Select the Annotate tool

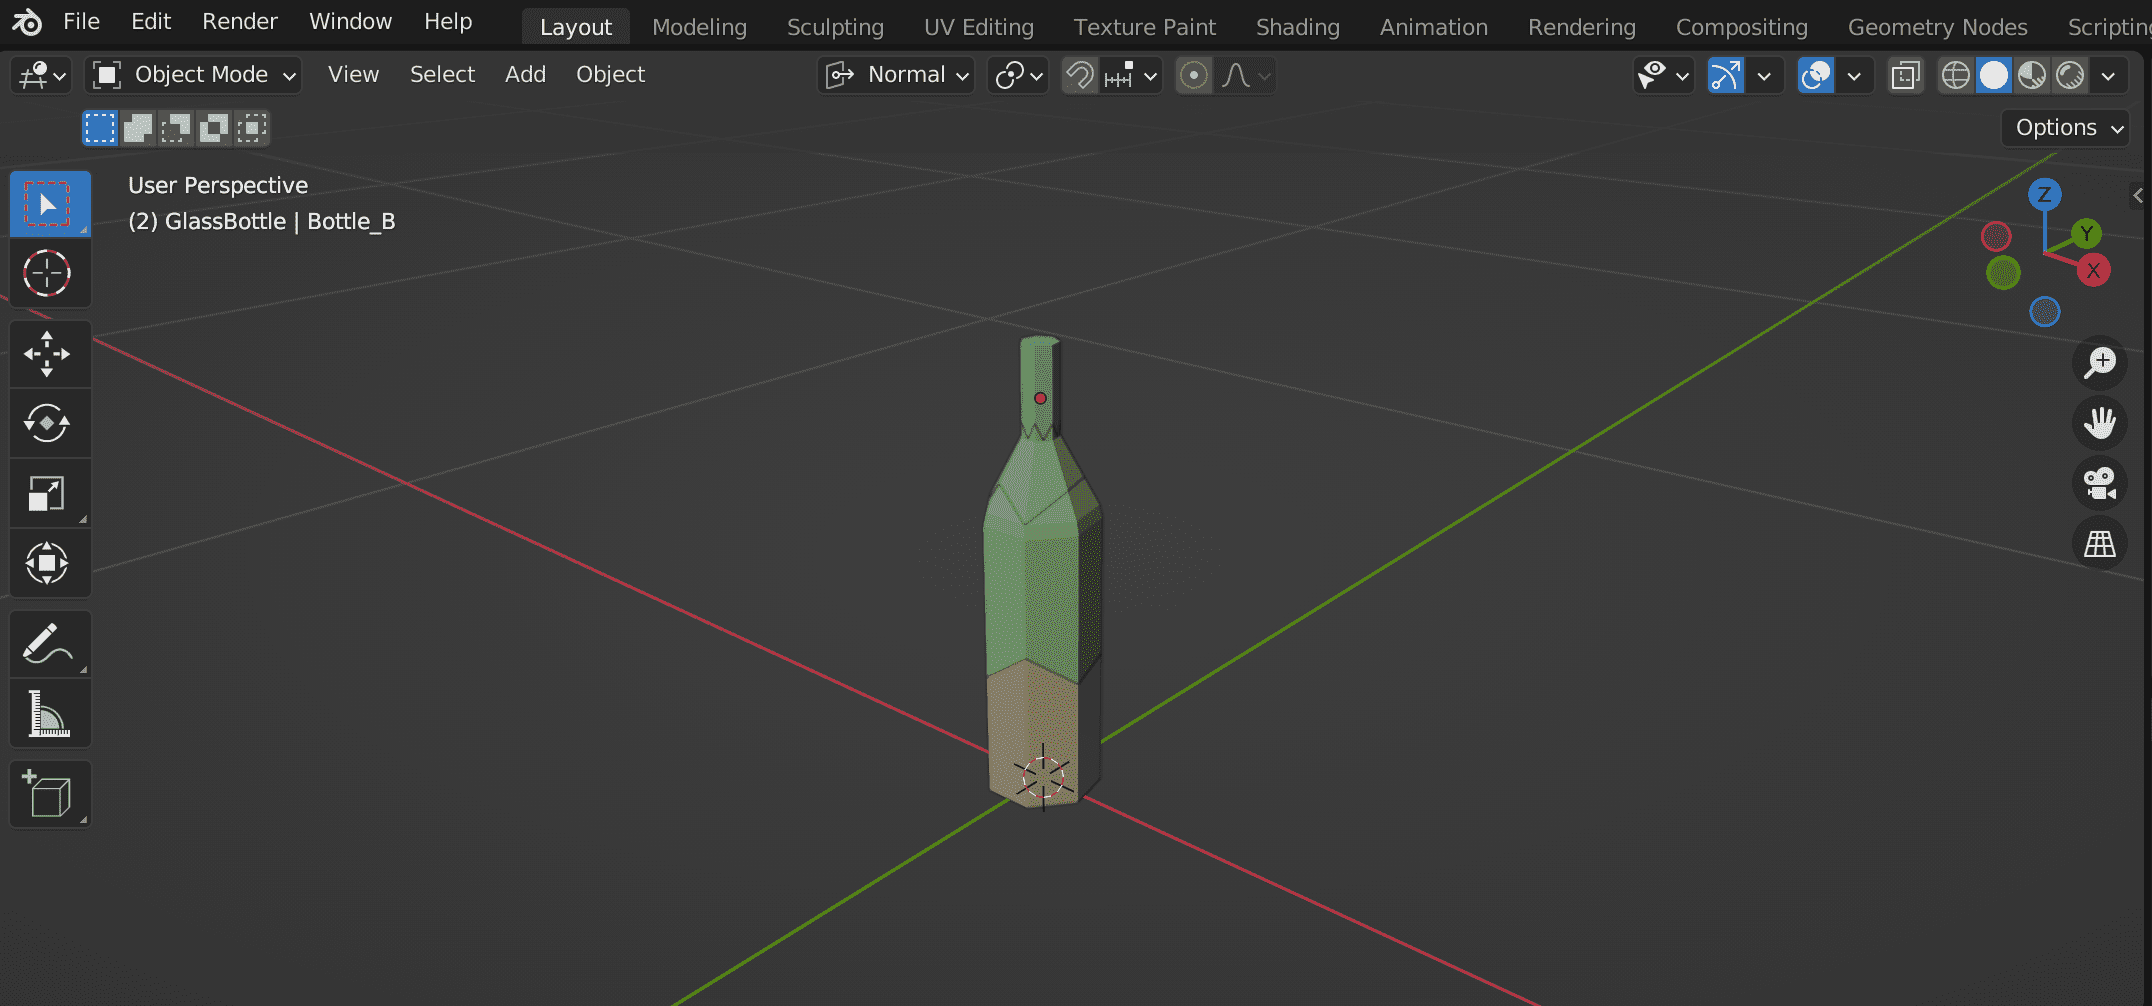pos(50,644)
